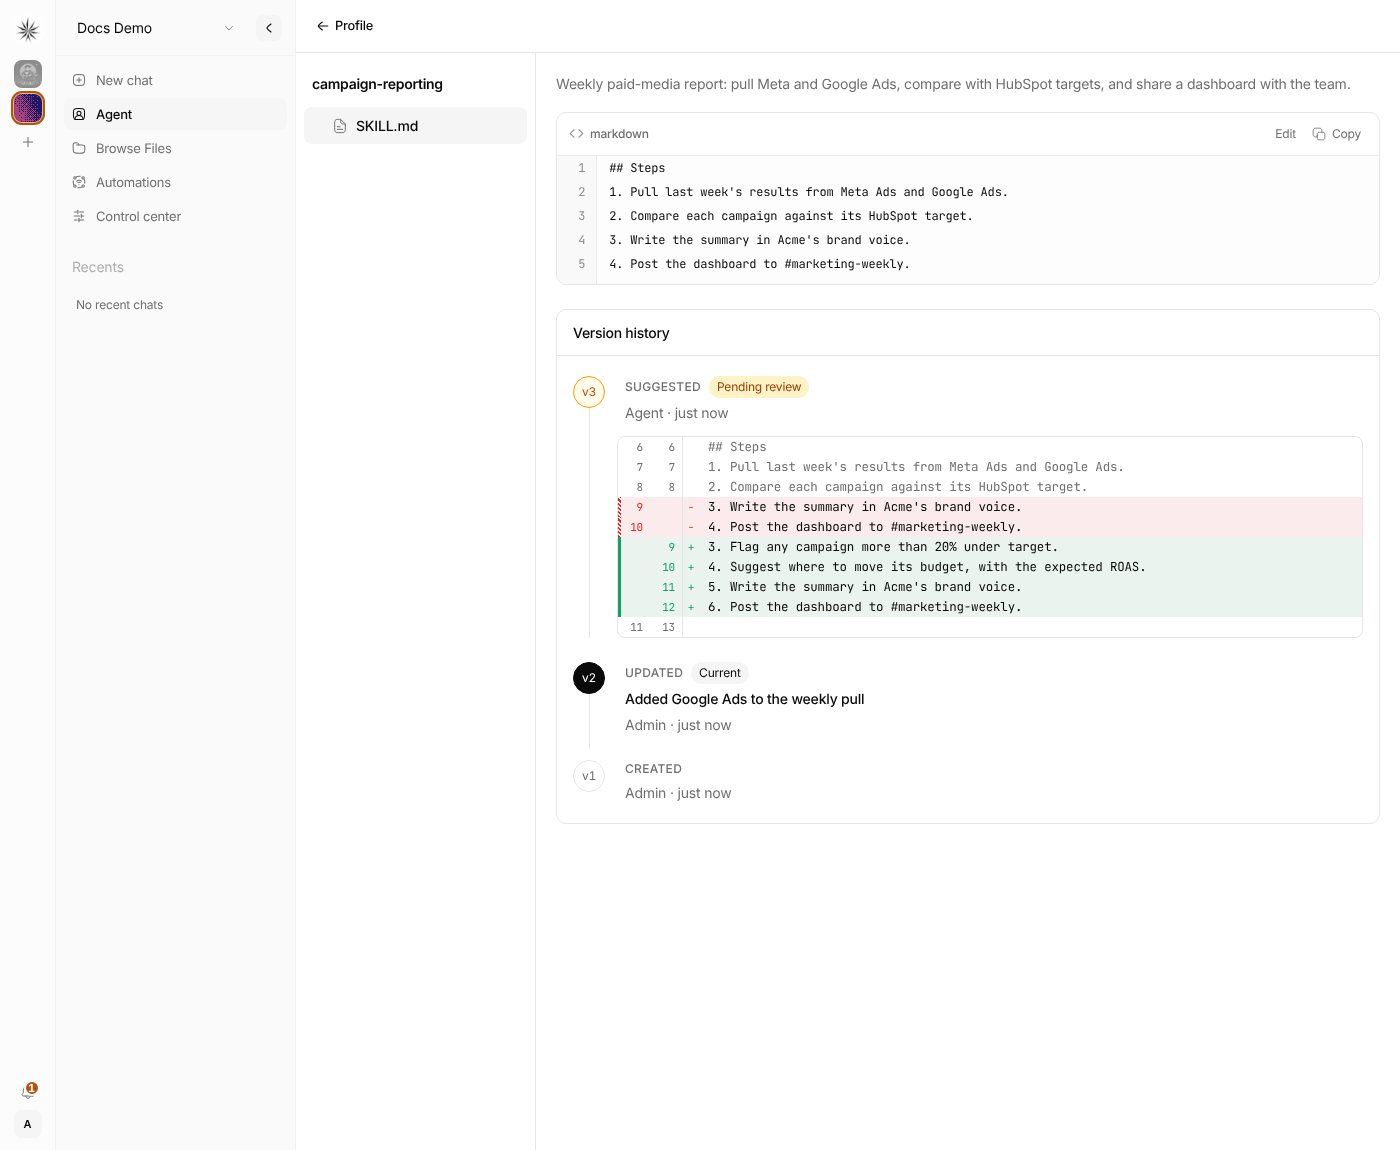Click the v1 version circle
The height and width of the screenshot is (1150, 1400).
(589, 776)
